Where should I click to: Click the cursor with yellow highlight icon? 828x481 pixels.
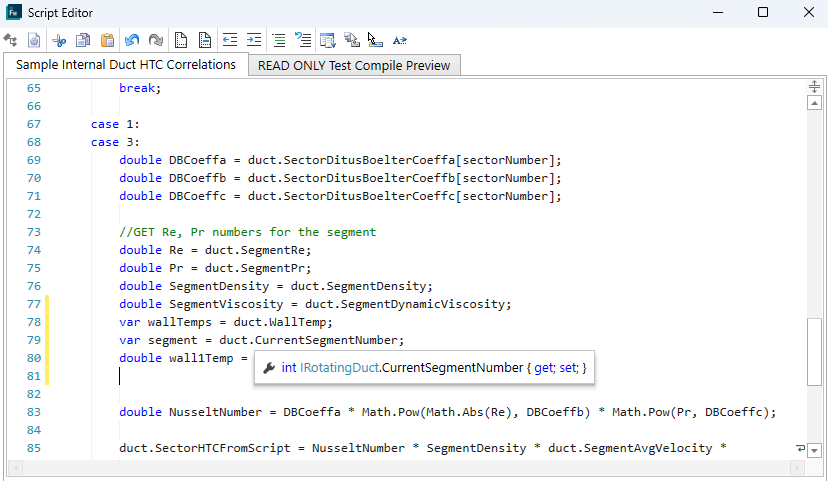[x=375, y=41]
